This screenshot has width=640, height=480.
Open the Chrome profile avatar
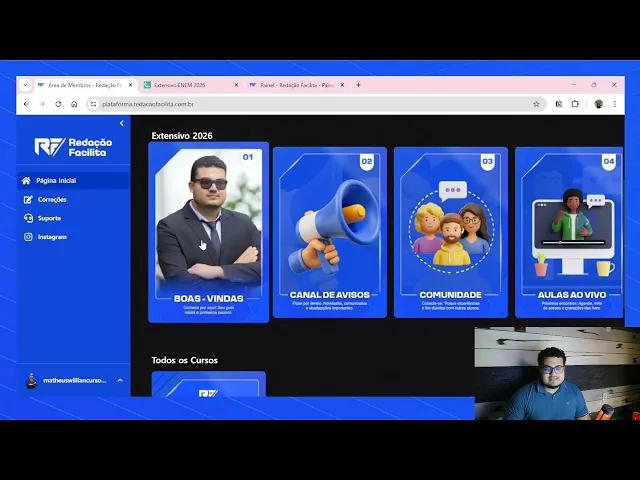[x=599, y=104]
